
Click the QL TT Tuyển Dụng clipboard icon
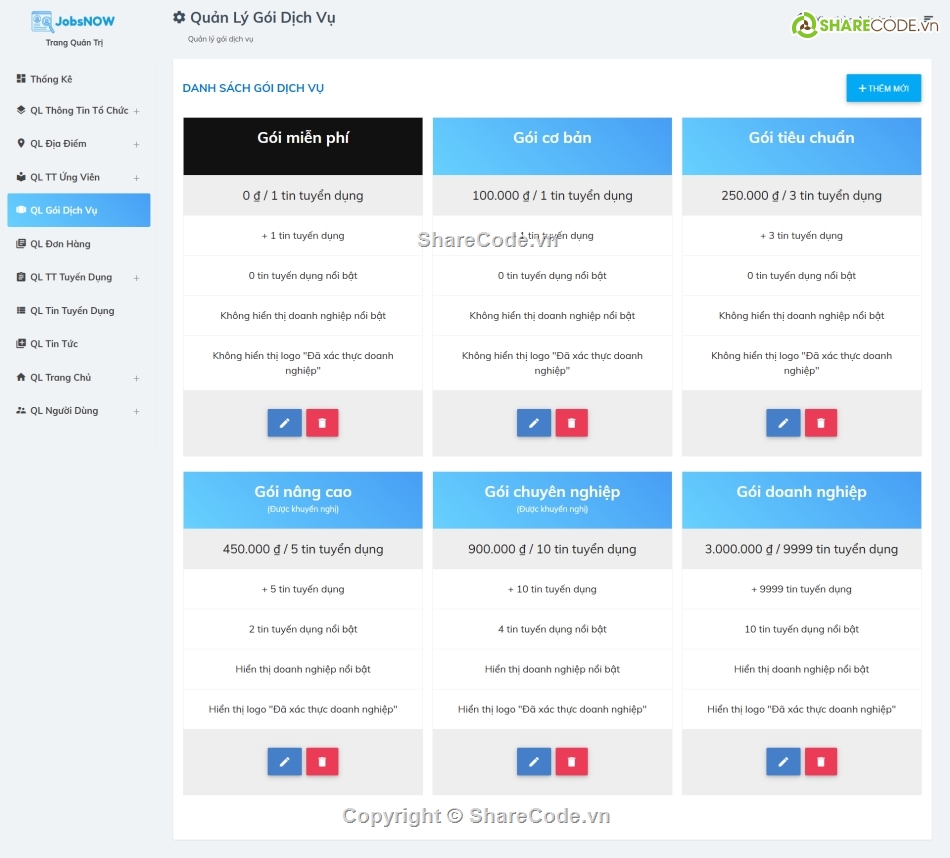click(x=21, y=277)
